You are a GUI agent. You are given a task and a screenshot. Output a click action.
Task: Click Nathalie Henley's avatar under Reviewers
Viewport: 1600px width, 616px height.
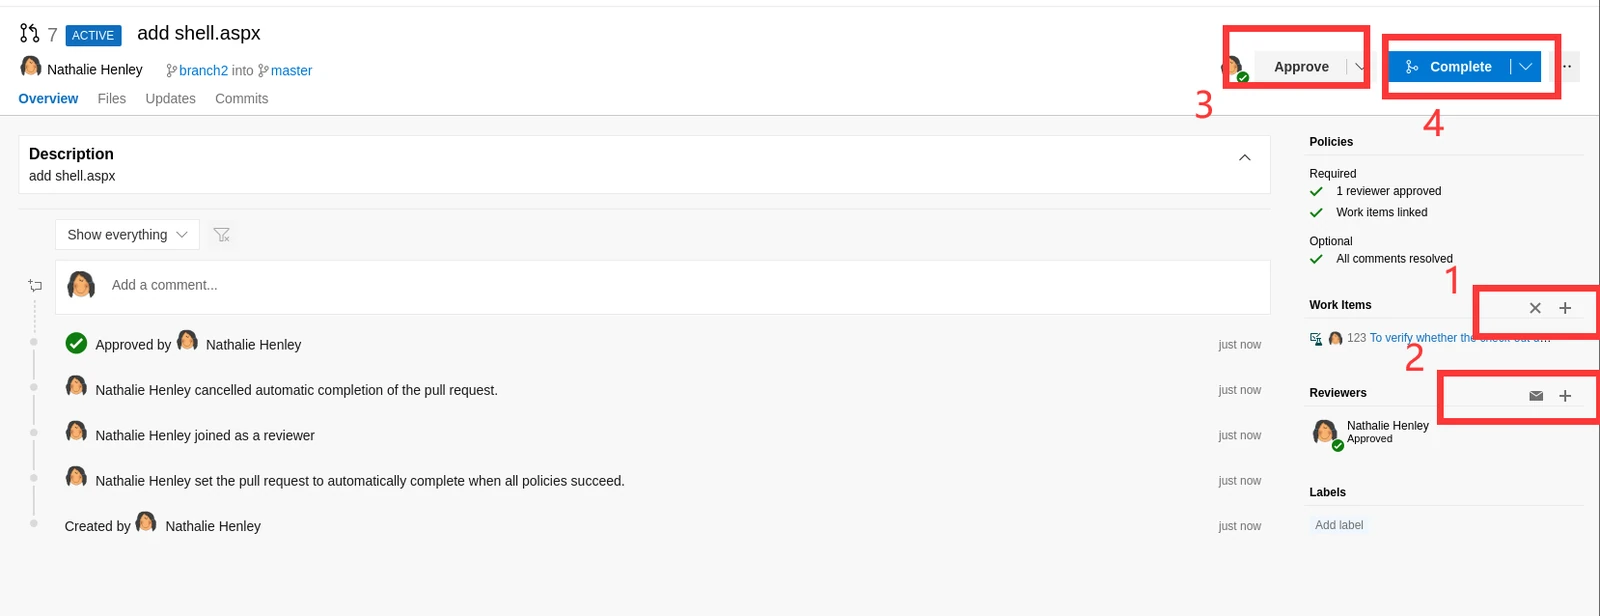point(1326,433)
